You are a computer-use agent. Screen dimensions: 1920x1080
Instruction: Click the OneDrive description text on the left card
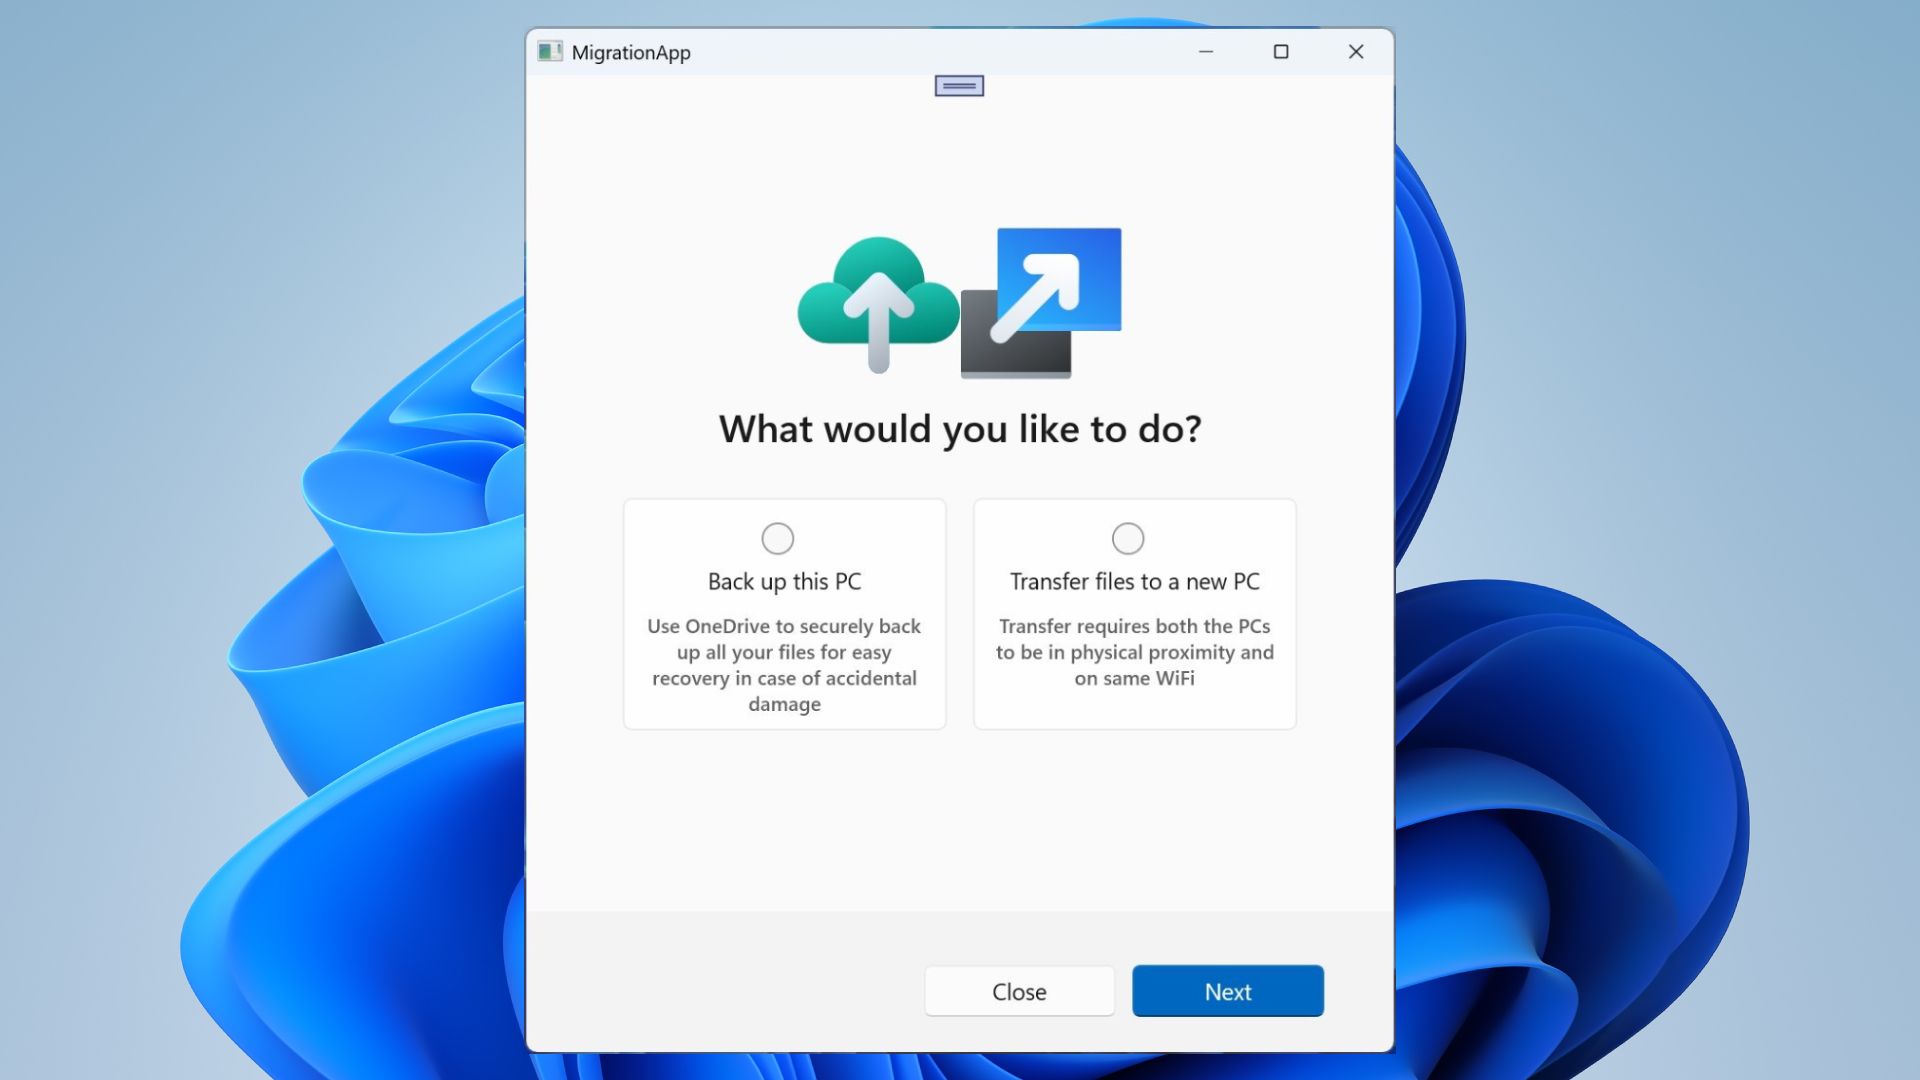783,665
